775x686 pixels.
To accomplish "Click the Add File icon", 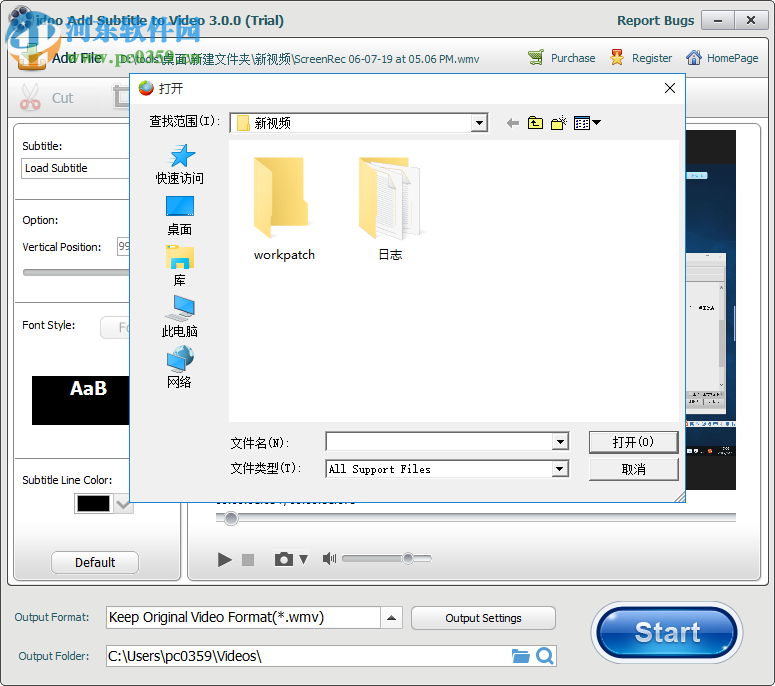I will (x=31, y=58).
